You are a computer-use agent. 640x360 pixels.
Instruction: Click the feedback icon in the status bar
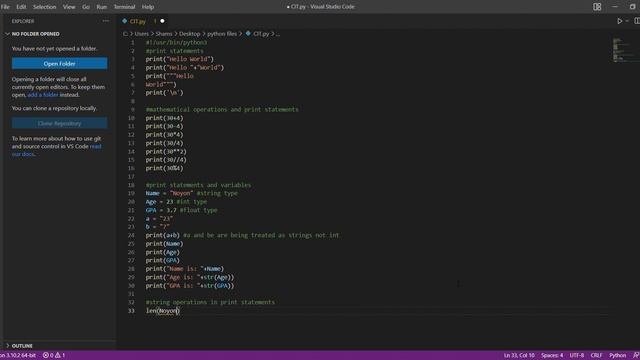636,356
